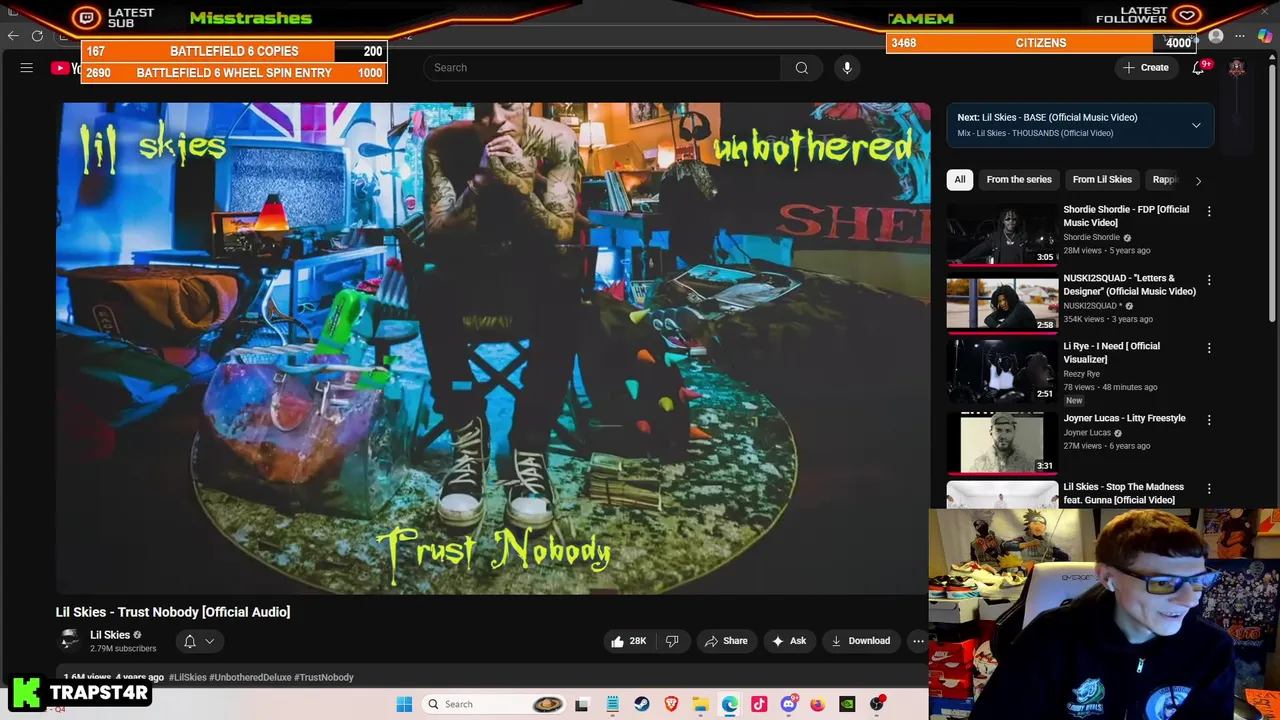
Task: Like the video with thumbs-up
Action: [x=629, y=641]
